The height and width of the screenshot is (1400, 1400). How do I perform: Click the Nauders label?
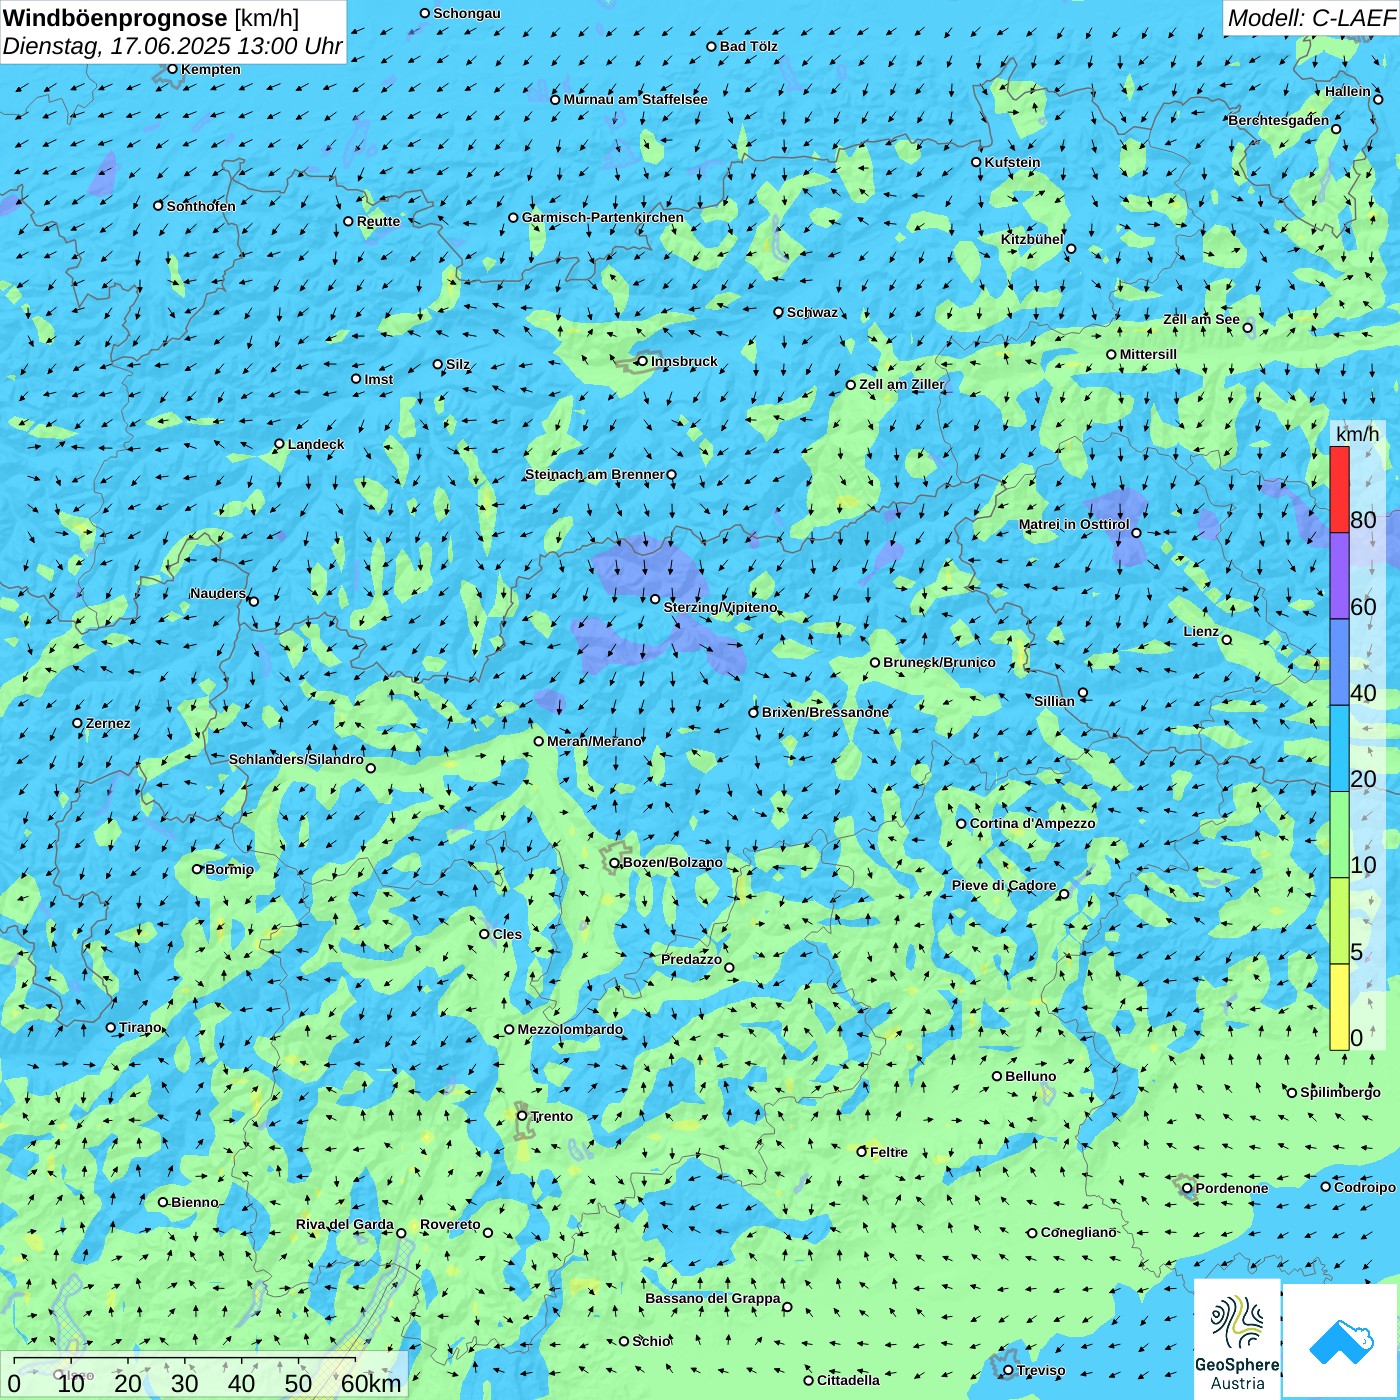click(x=218, y=593)
